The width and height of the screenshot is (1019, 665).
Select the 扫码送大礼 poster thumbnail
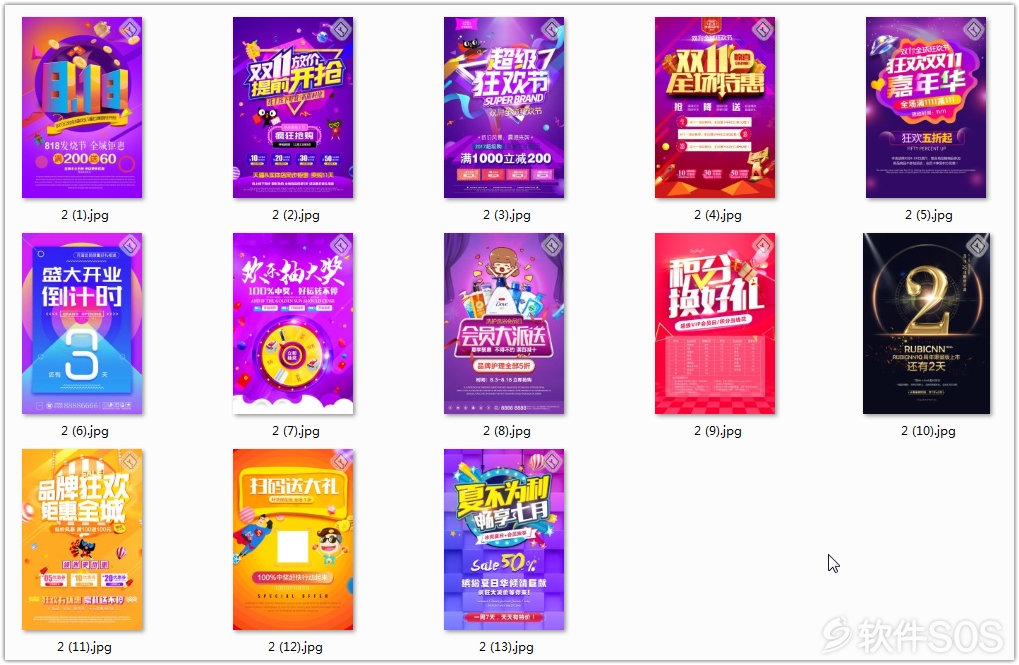[293, 540]
